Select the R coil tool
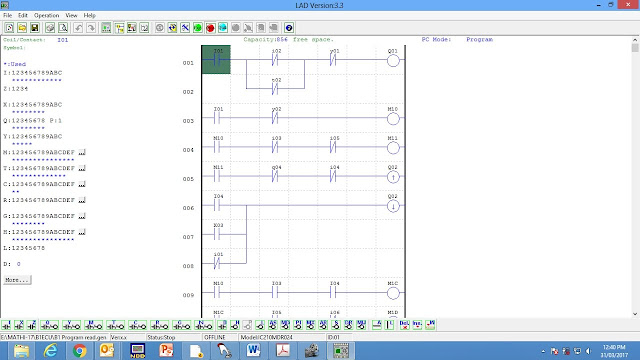The width and height of the screenshot is (640, 360). [x=160, y=325]
